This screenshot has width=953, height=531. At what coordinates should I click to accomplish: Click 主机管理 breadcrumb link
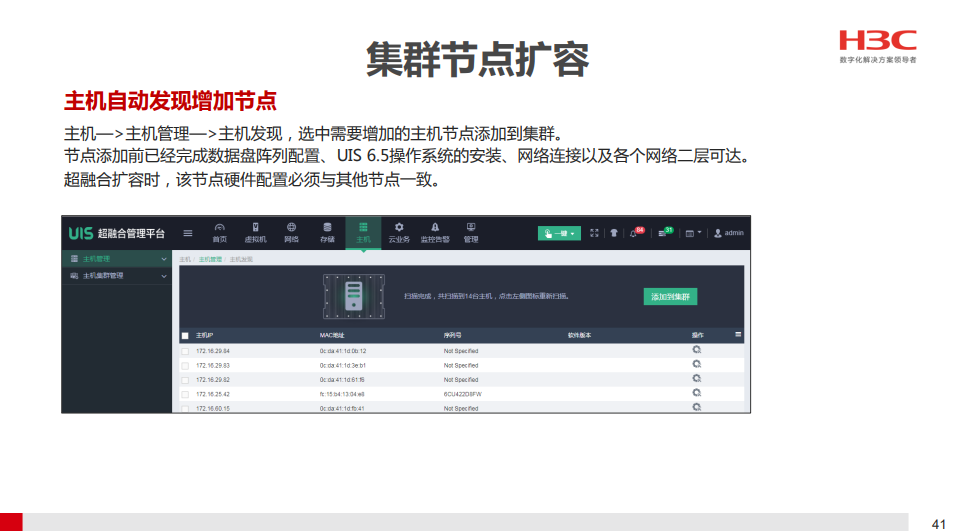point(210,259)
